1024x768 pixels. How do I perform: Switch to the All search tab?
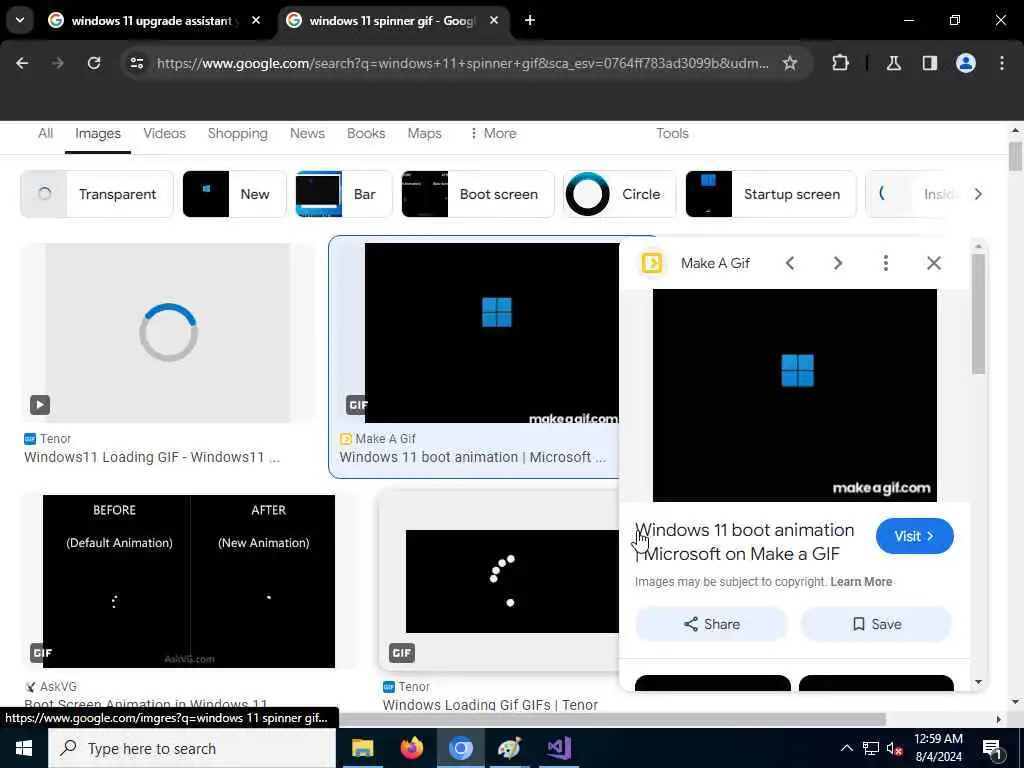coord(45,133)
